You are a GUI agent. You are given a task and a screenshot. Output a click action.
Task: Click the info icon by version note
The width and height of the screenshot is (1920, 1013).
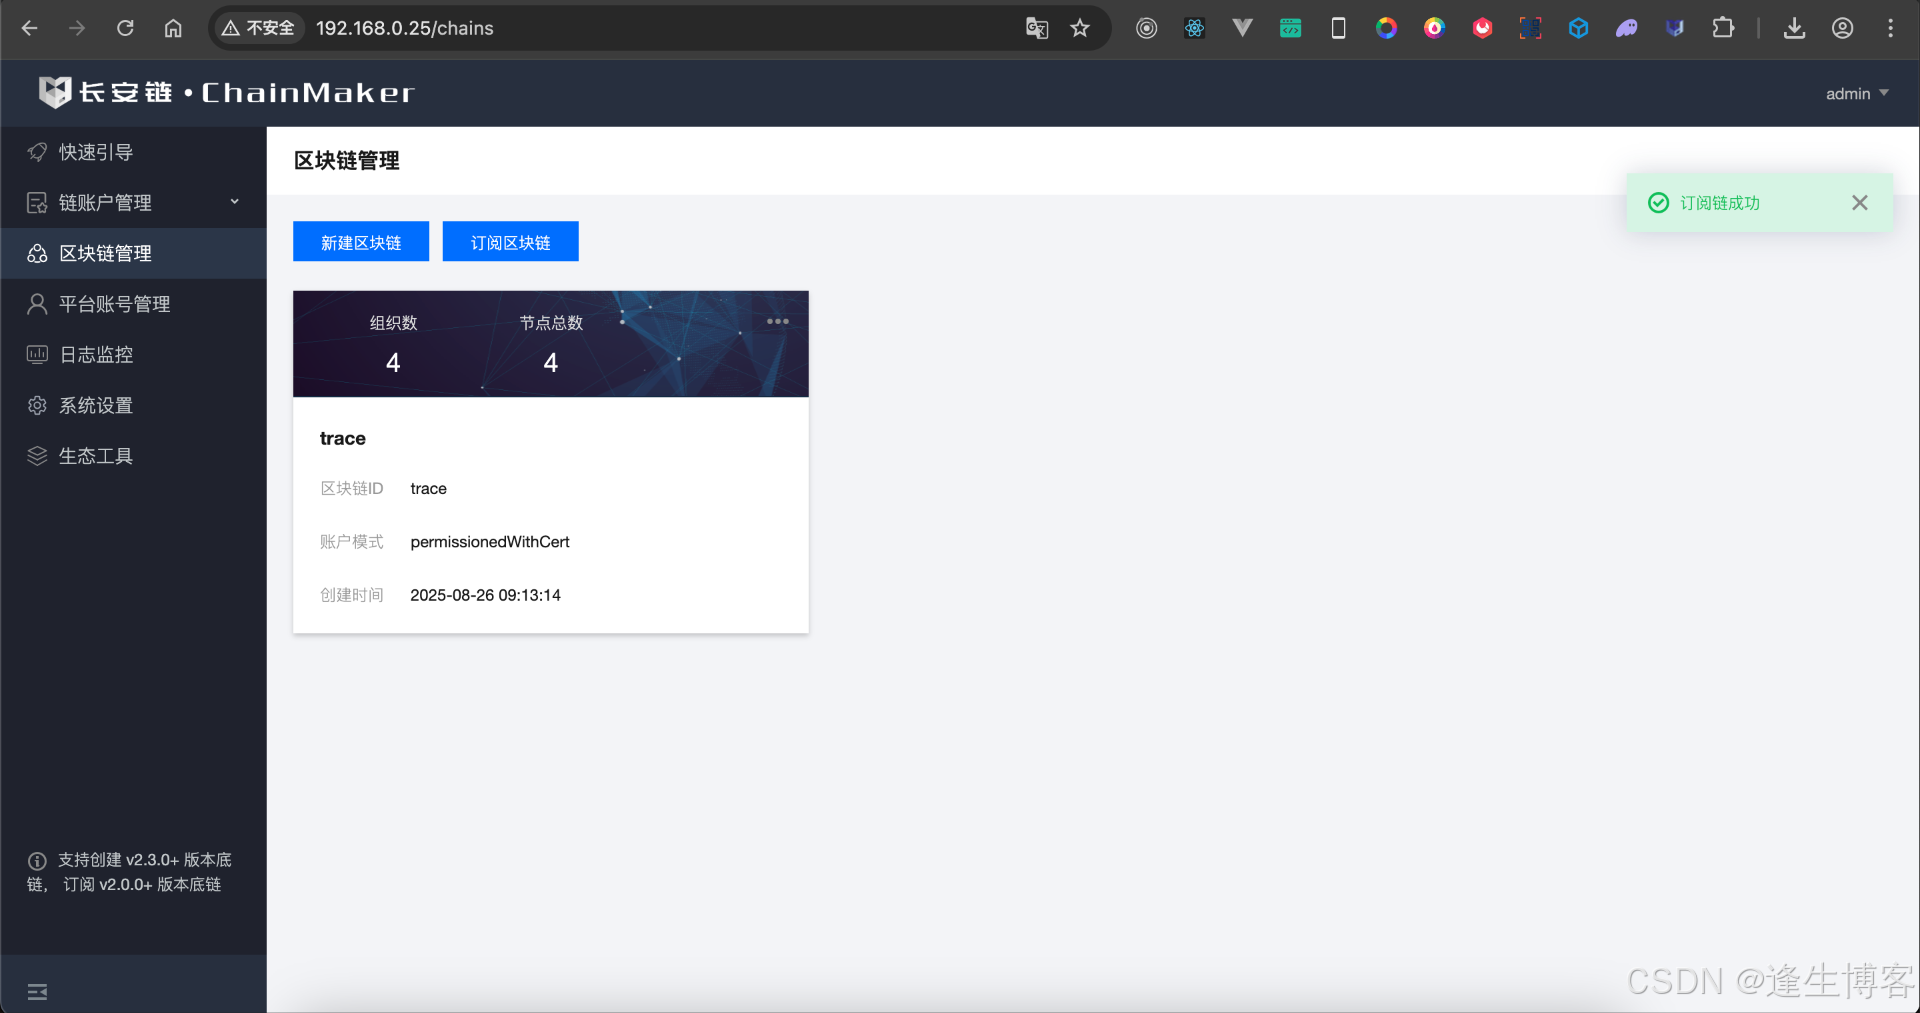click(x=37, y=861)
